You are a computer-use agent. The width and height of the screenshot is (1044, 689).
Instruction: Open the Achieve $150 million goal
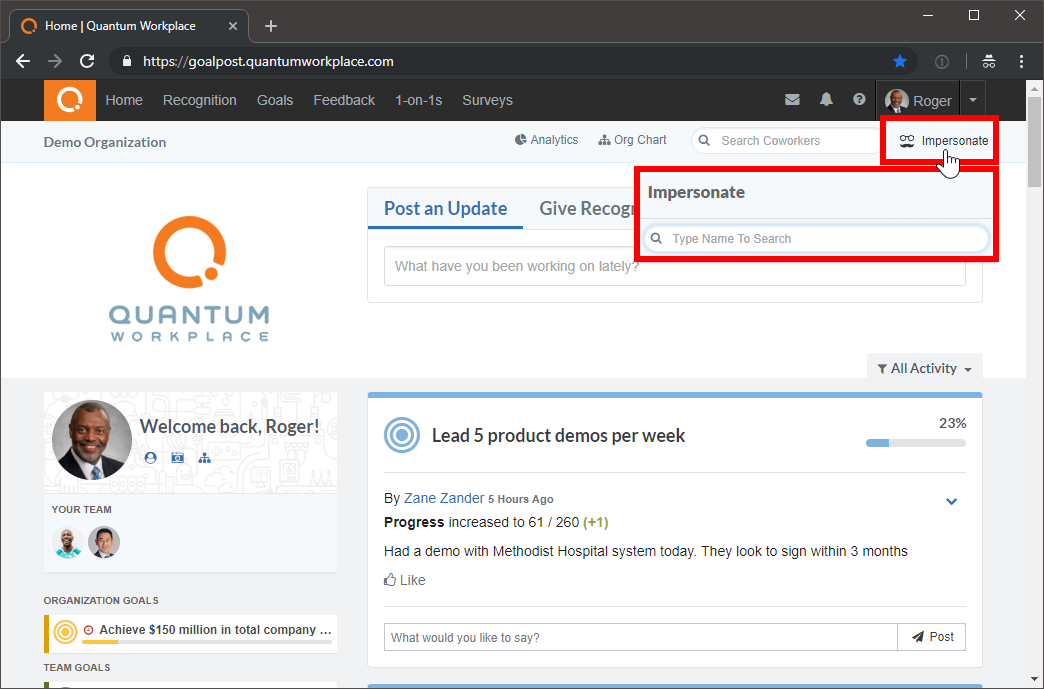click(215, 630)
